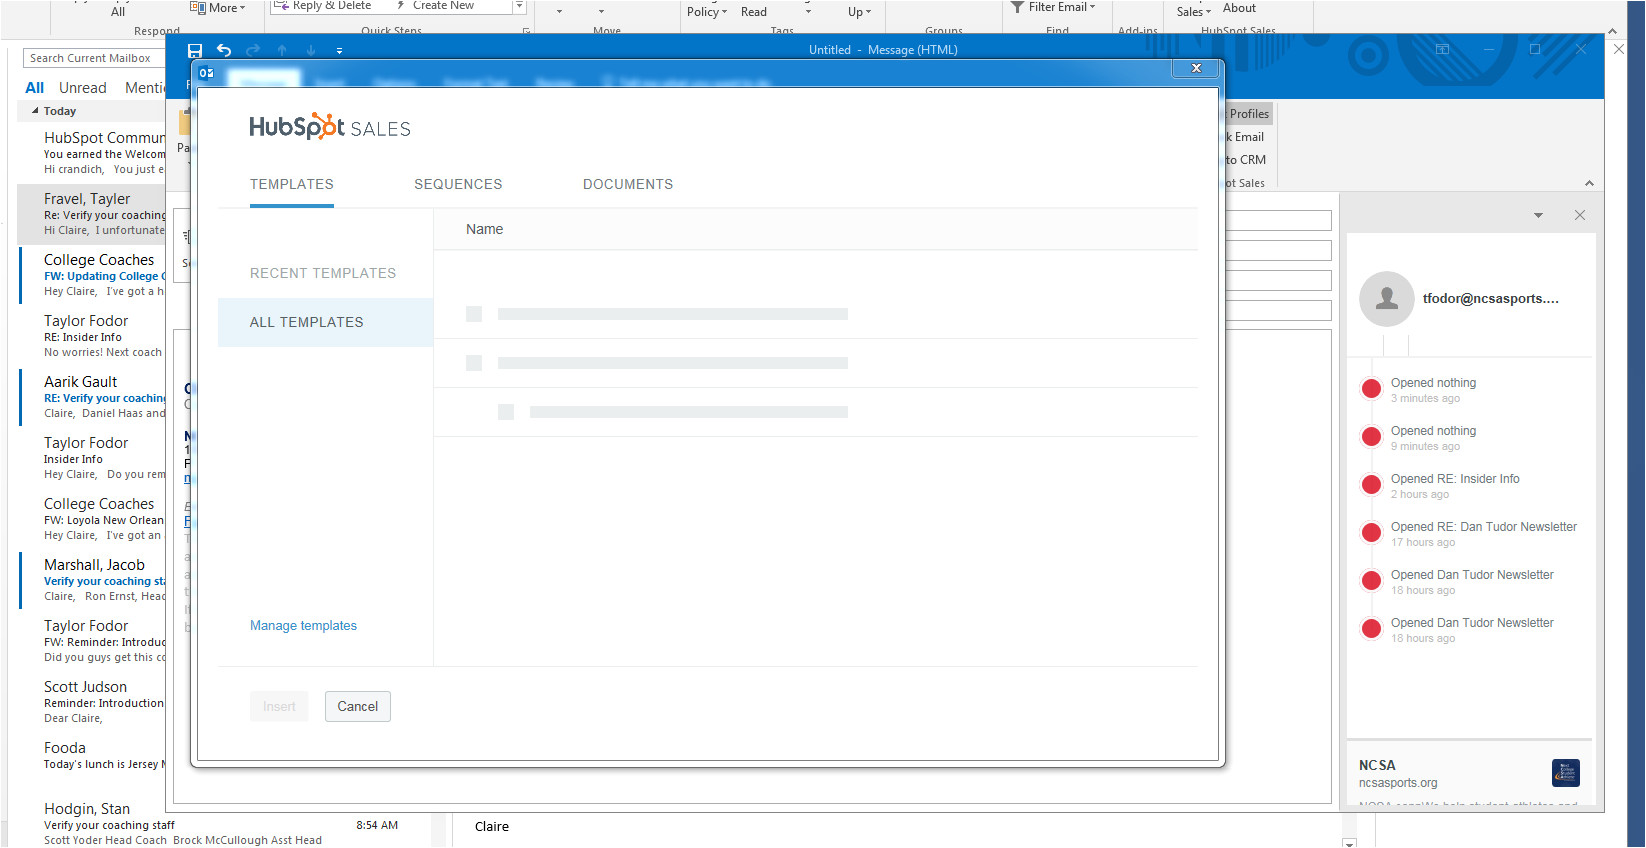Click the Outlook icon in dialog title bar
This screenshot has height=848, width=1646.
click(206, 73)
